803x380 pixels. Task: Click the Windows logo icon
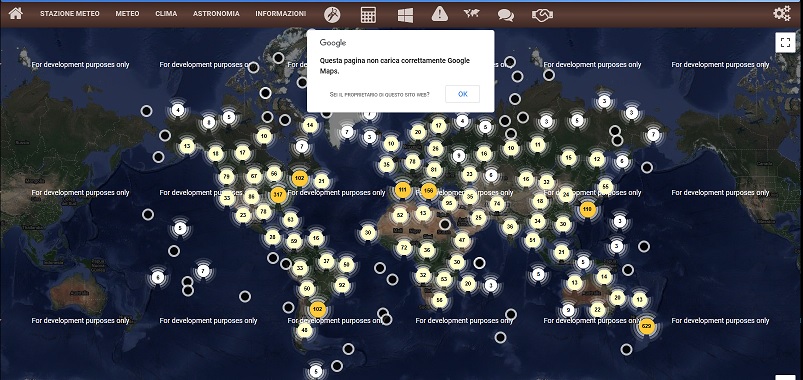(405, 15)
